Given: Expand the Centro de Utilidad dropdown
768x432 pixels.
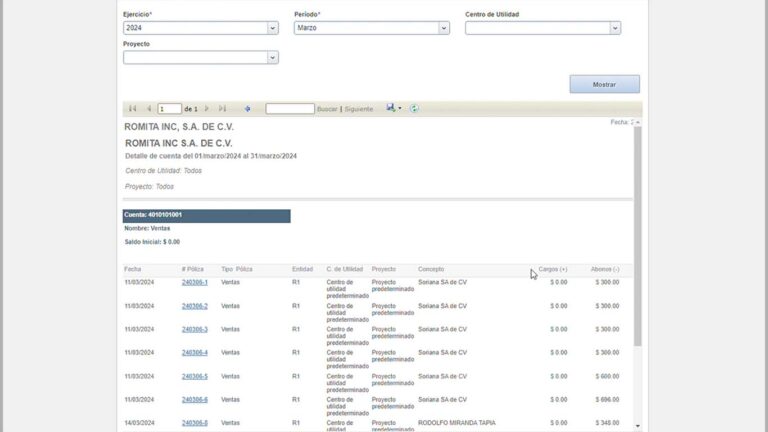Looking at the screenshot, I should click(614, 28).
